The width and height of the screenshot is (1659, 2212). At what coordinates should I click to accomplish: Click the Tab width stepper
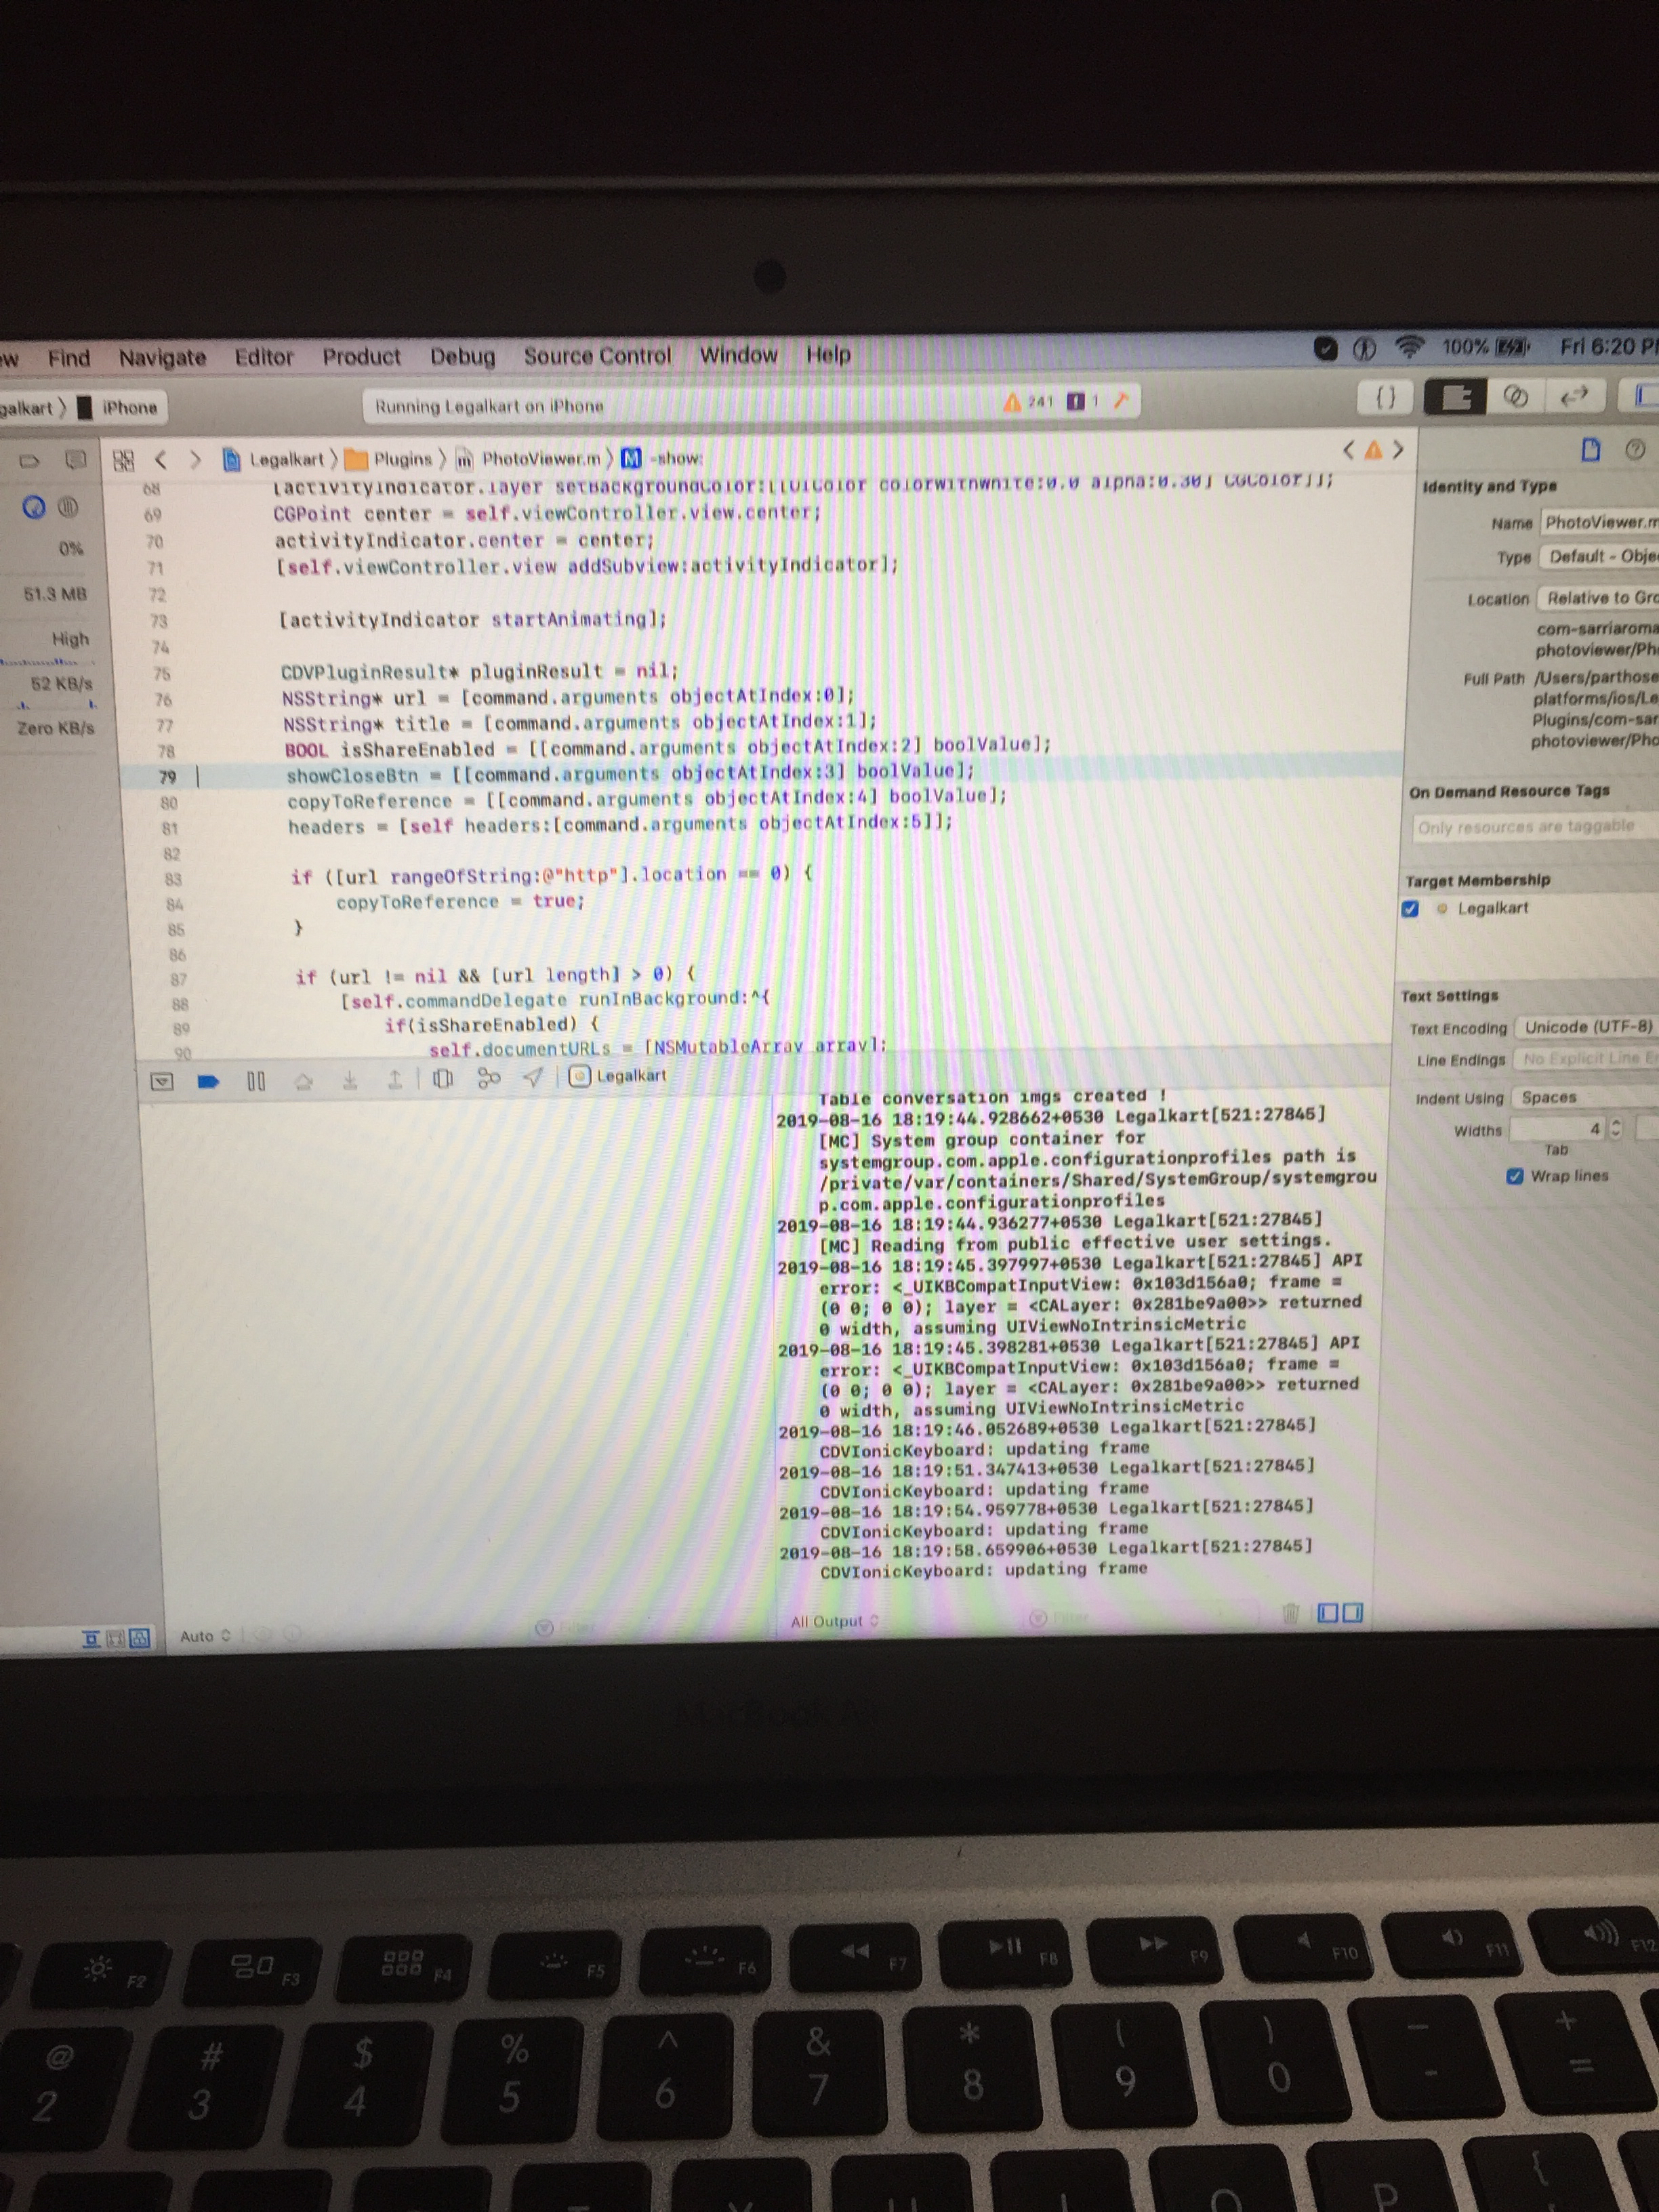[x=1616, y=1129]
